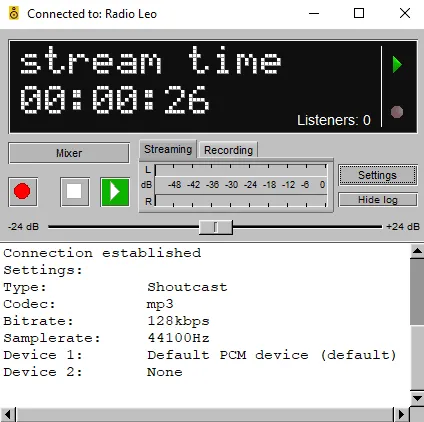Click the right channel level meter

pos(241,201)
